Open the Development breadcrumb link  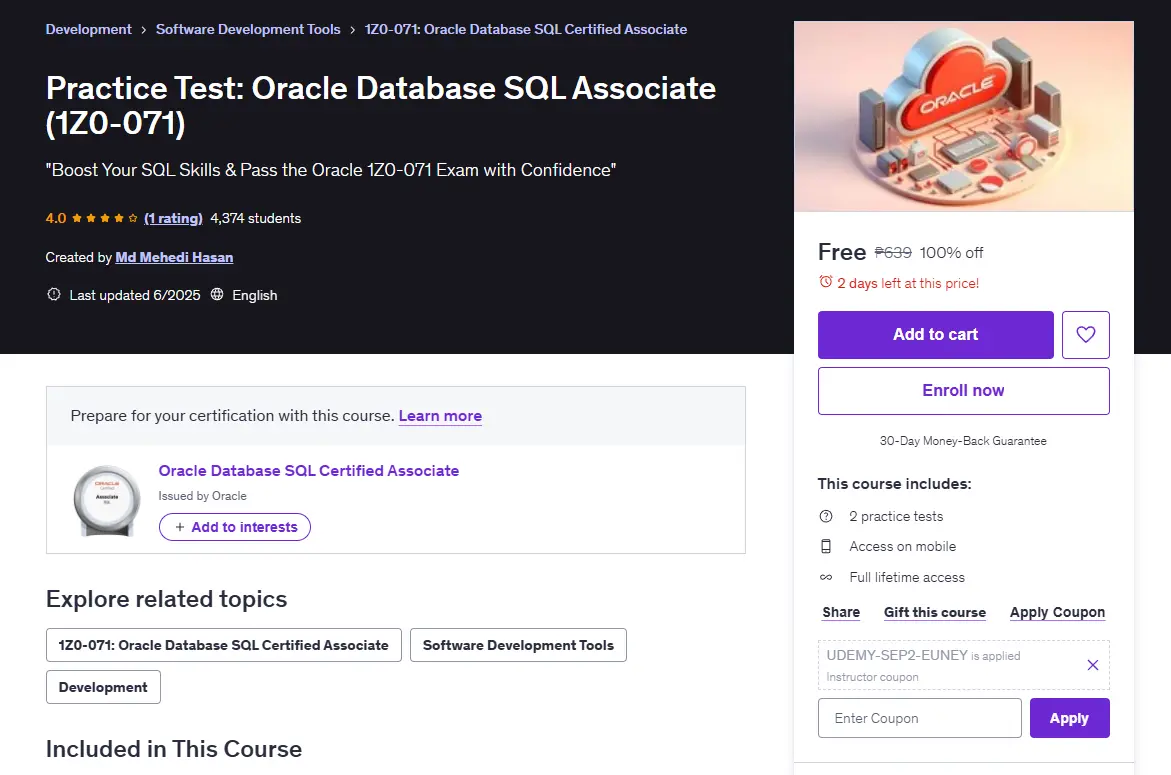(88, 29)
